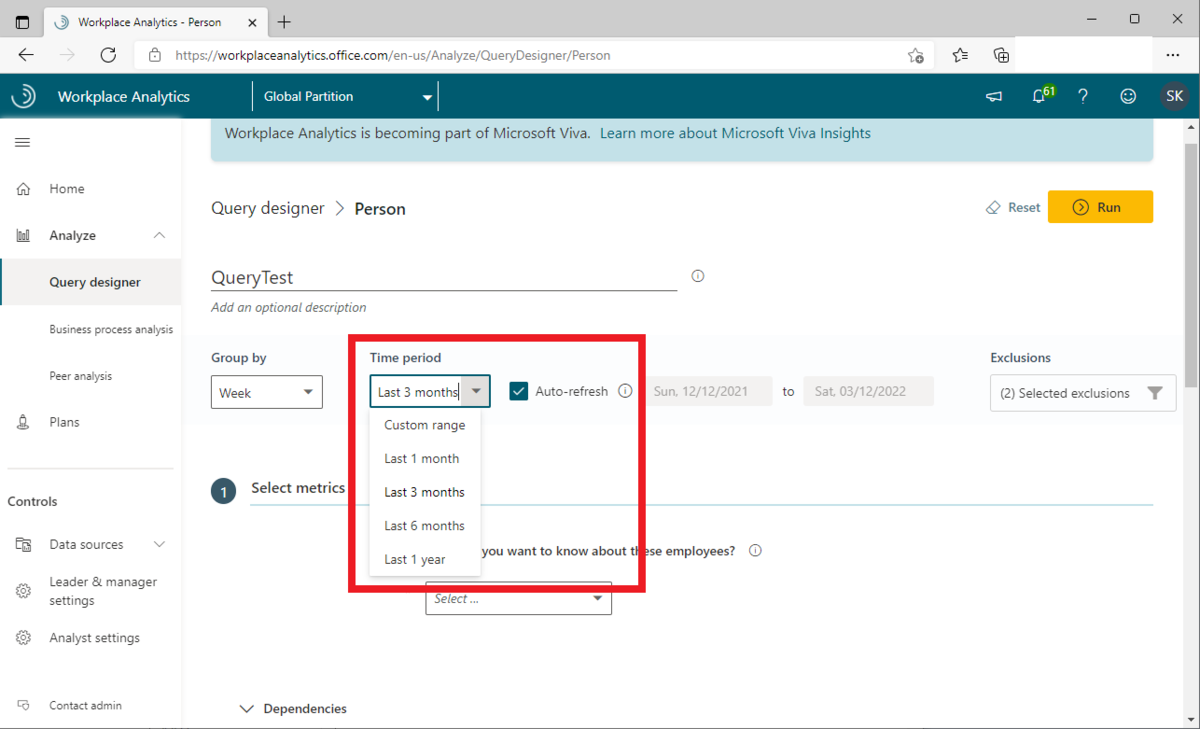Open the megaphone announcements icon

click(994, 97)
